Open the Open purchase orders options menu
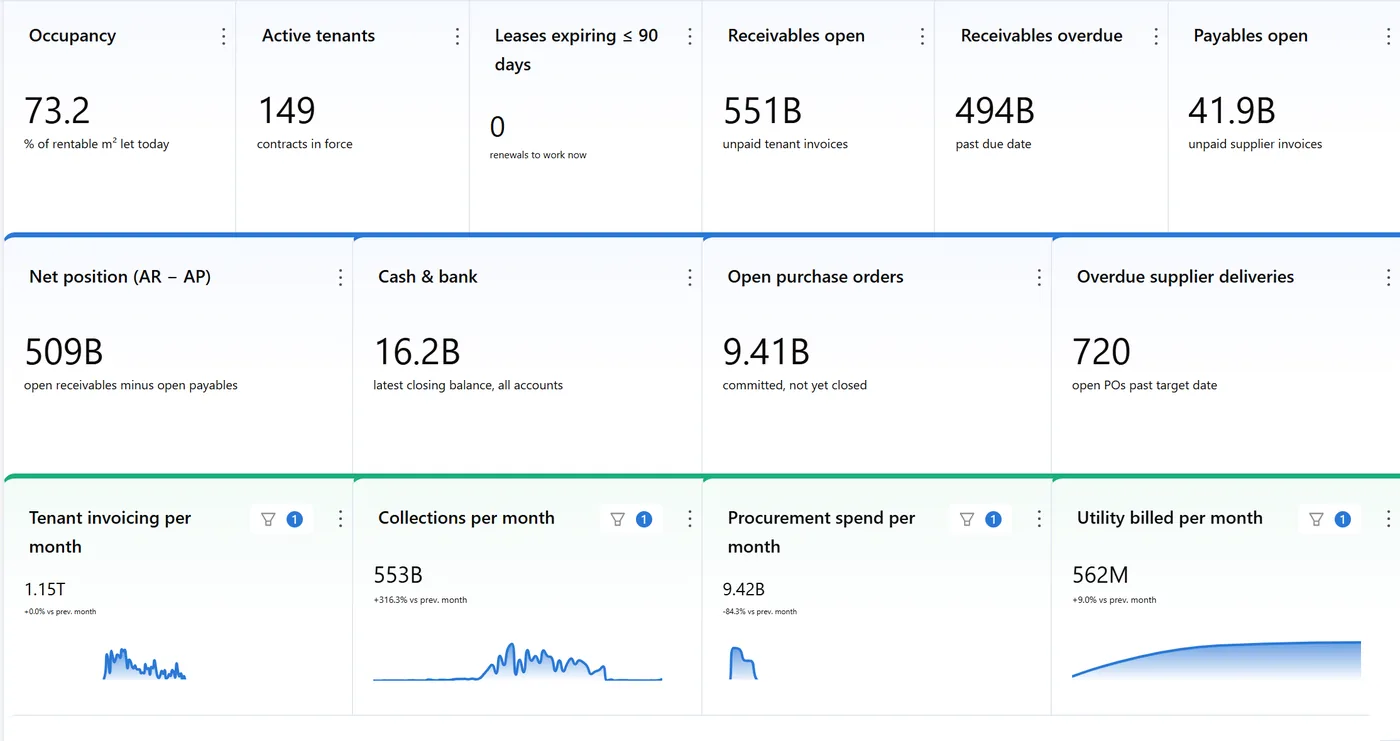Screen dimensions: 1400x741 coord(1039,277)
